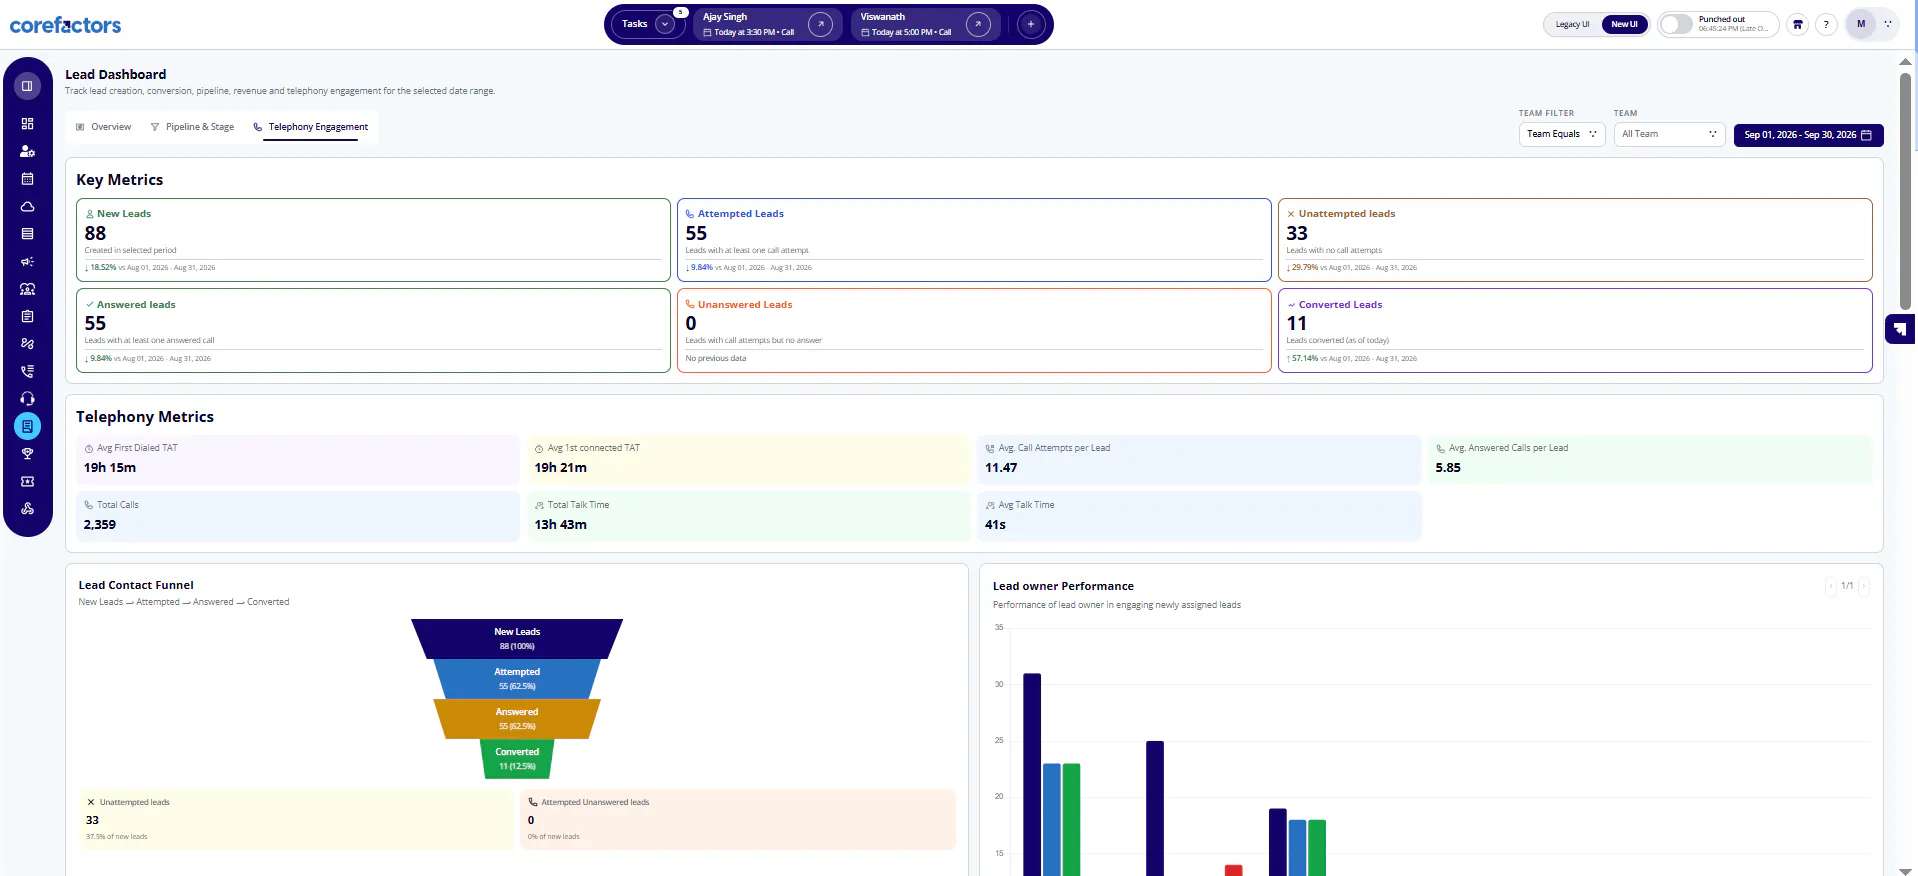Switch to the Pipeline & Stage tab
Viewport: 1918px width, 876px height.
click(192, 127)
